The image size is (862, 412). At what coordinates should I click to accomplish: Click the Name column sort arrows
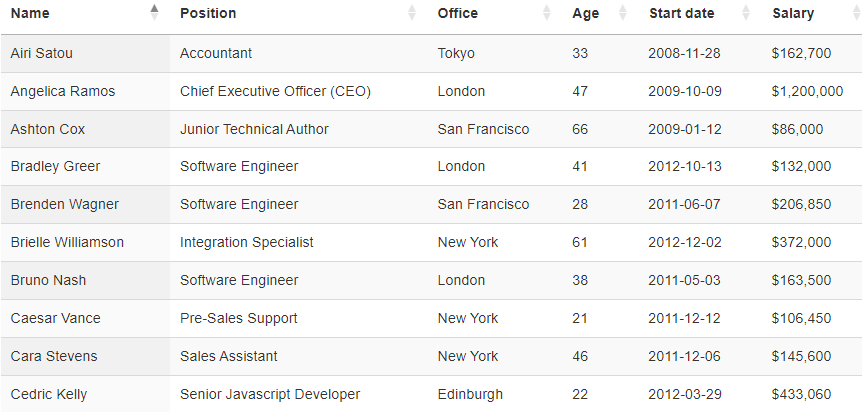(154, 12)
